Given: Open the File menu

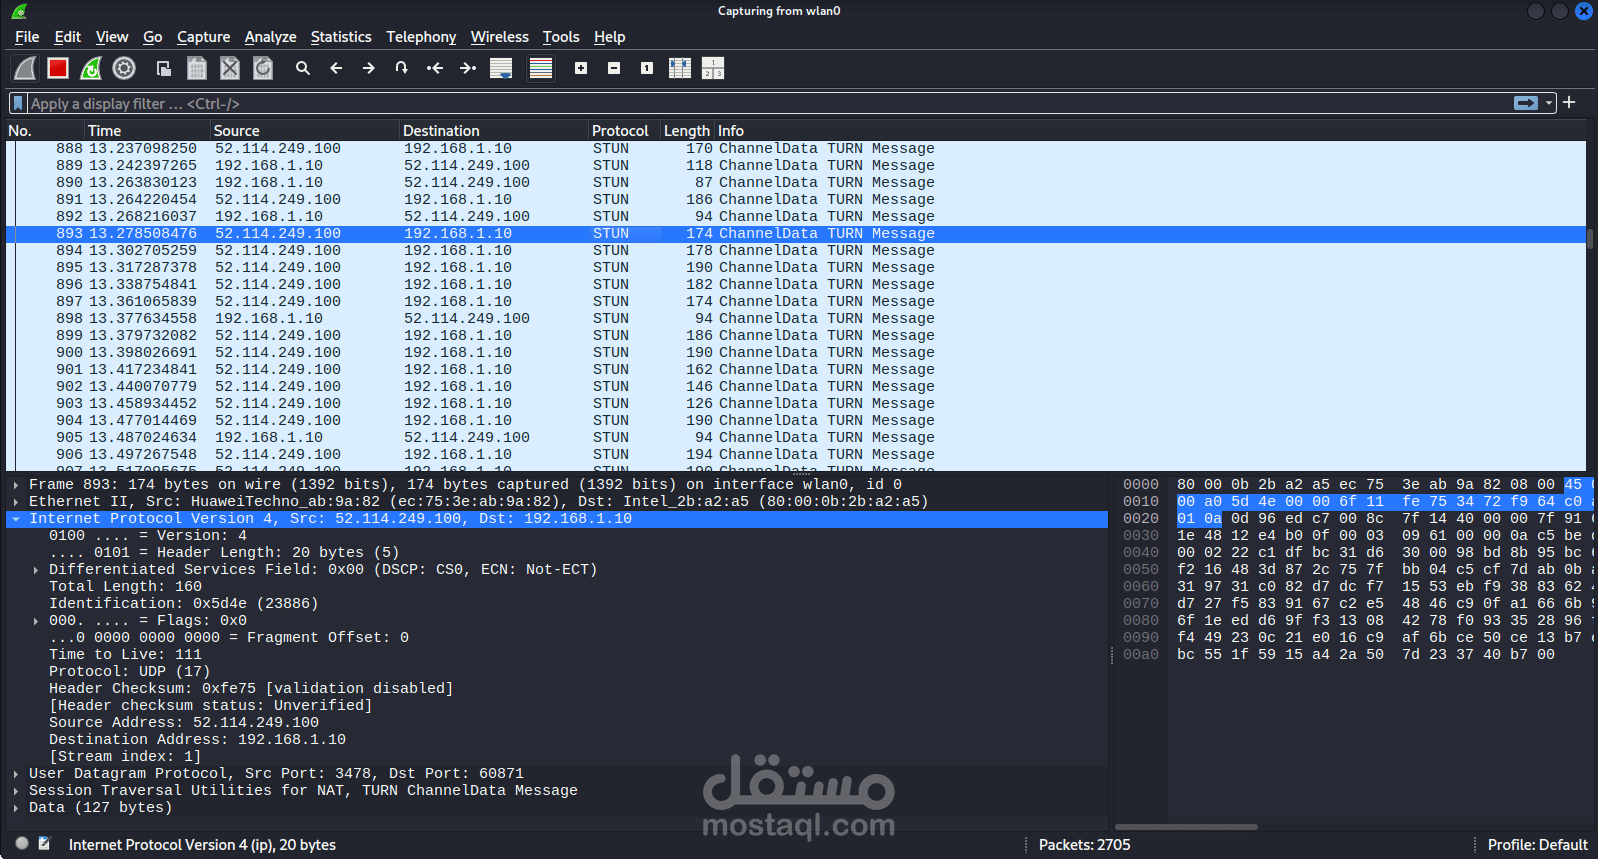Looking at the screenshot, I should point(27,37).
